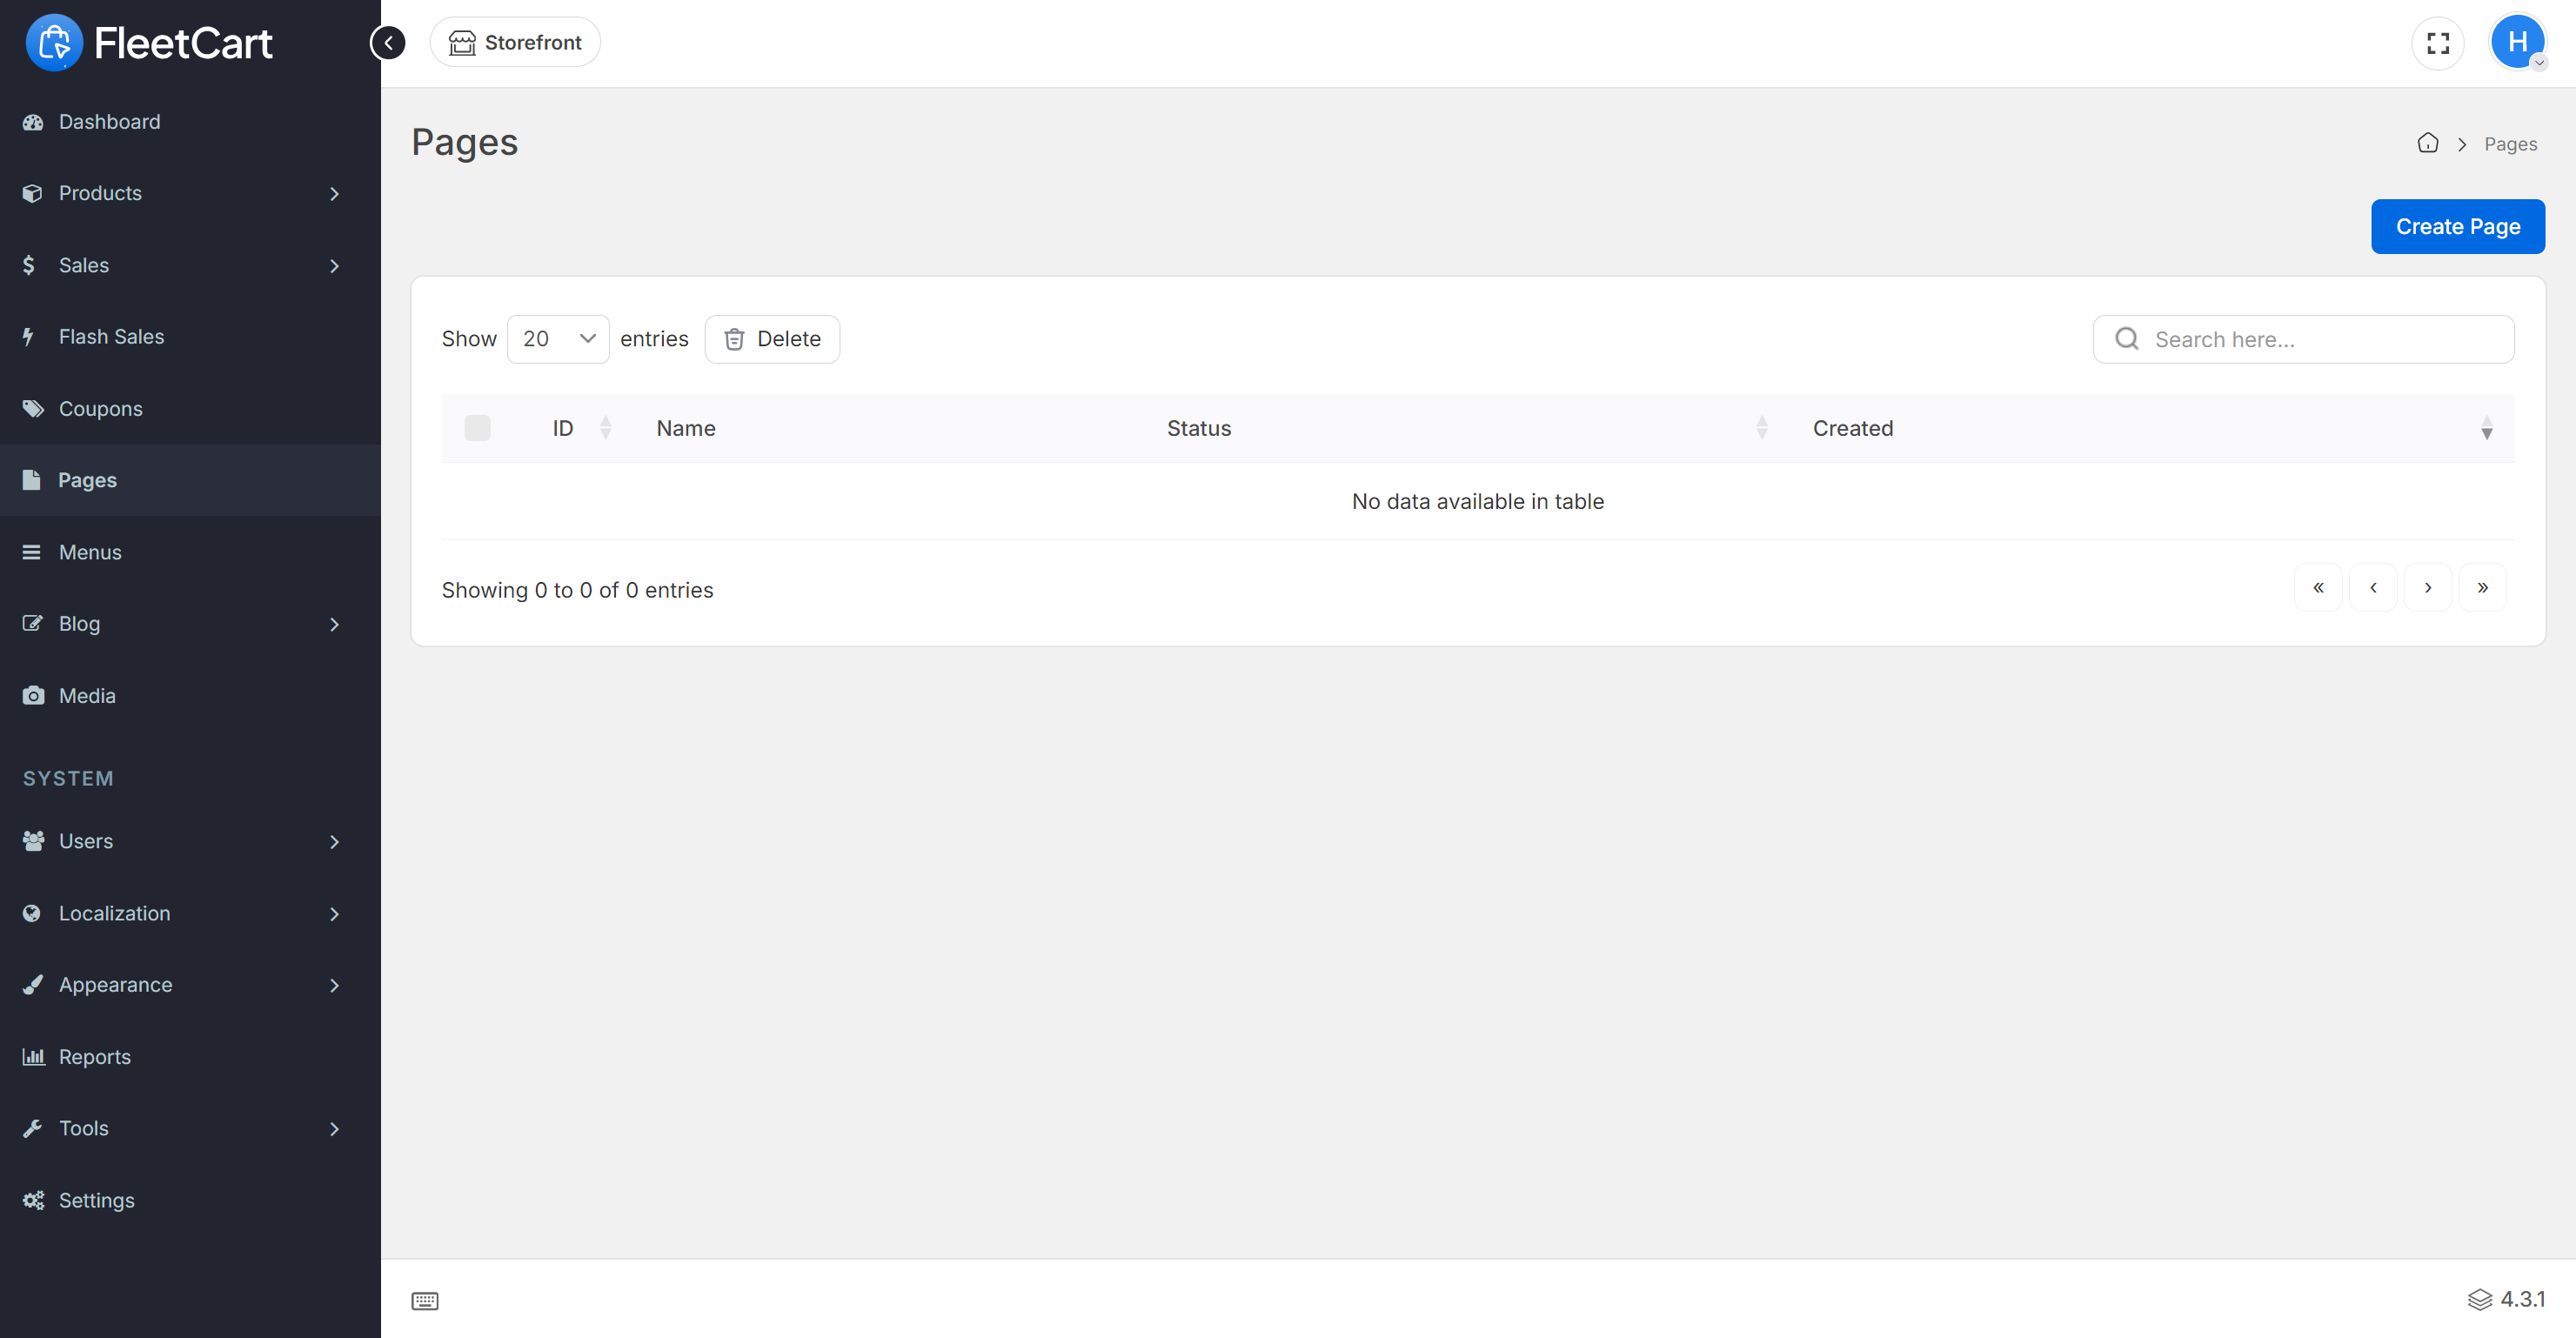The image size is (2576, 1338).
Task: Open the keyboard shortcuts icon in footer
Action: click(x=425, y=1300)
